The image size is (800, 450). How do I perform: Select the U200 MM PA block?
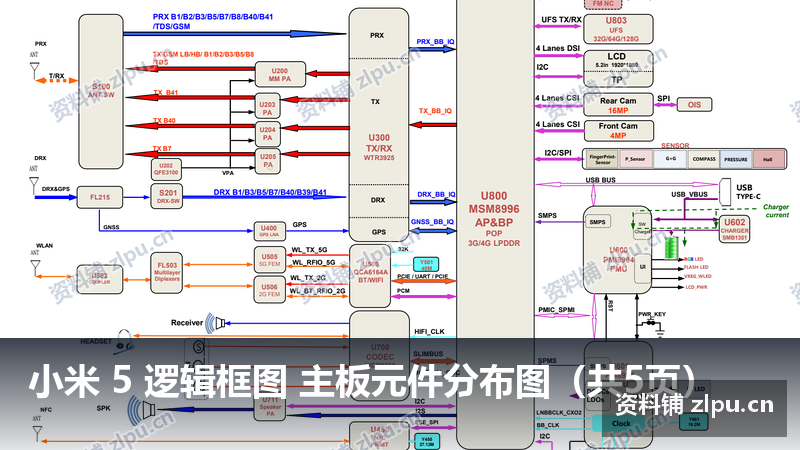click(280, 74)
